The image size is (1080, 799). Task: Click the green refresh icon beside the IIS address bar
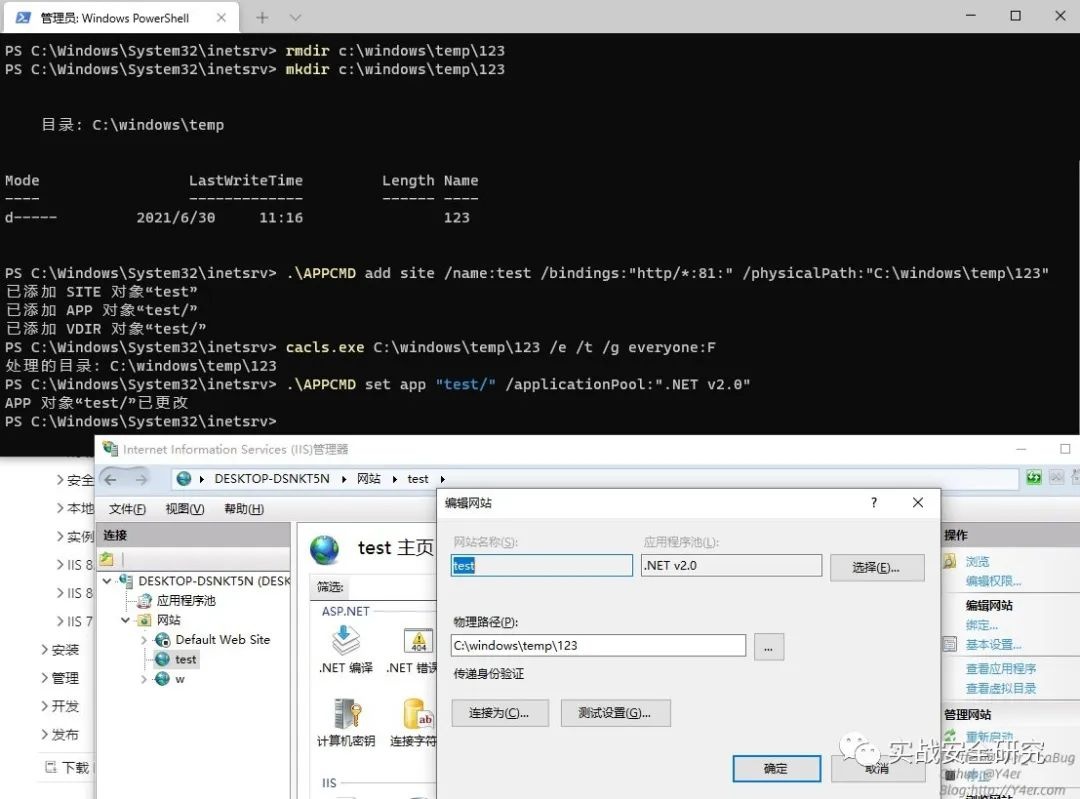tap(1034, 477)
